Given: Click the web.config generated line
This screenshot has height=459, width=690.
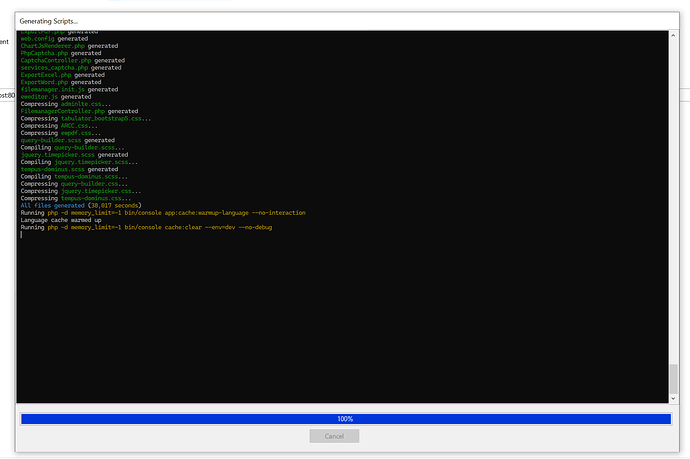Looking at the screenshot, I should (x=50, y=39).
